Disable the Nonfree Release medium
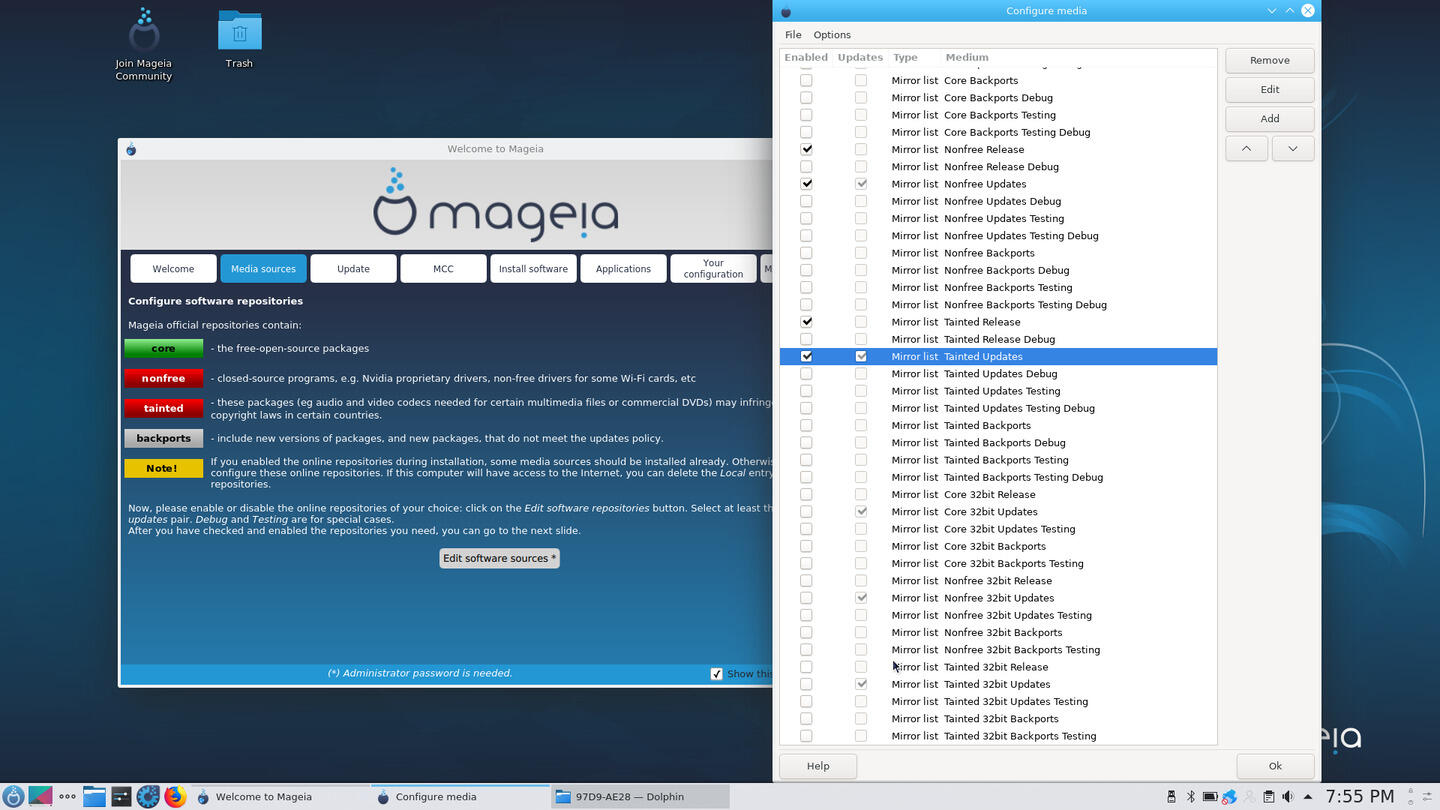This screenshot has height=810, width=1440. click(806, 149)
